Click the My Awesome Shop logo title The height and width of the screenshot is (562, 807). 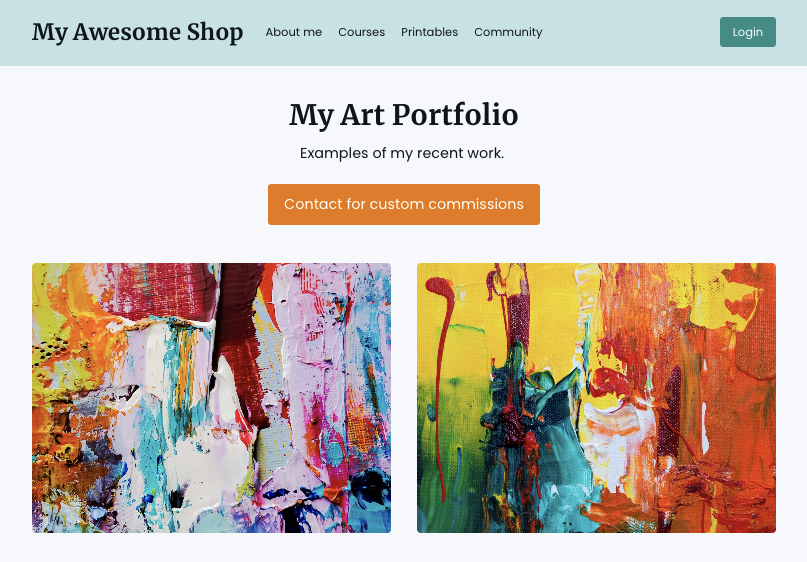(137, 32)
